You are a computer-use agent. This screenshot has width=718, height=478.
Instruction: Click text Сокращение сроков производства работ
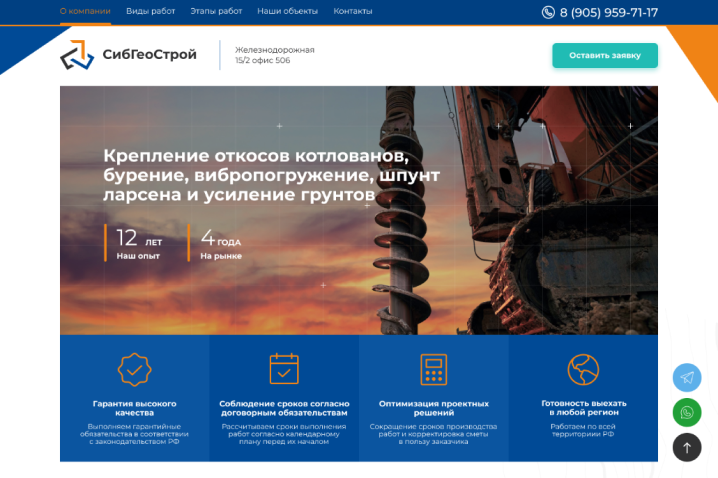coord(433,434)
